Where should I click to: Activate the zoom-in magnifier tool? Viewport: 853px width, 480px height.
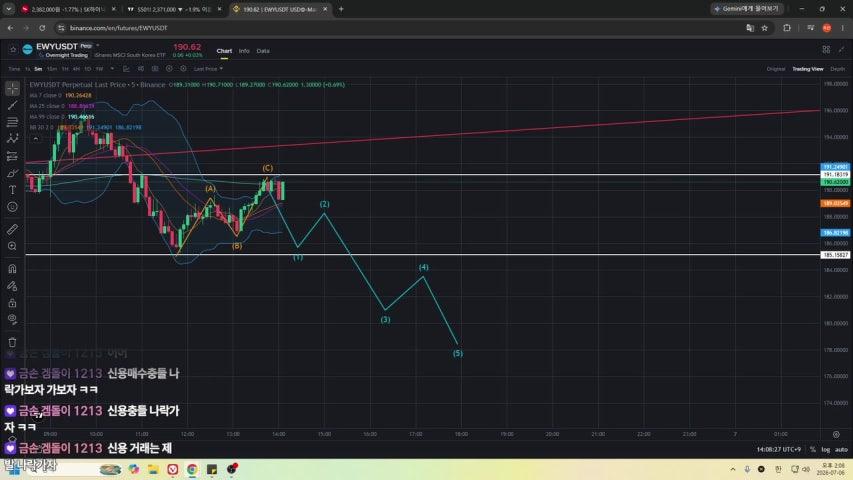(x=12, y=246)
